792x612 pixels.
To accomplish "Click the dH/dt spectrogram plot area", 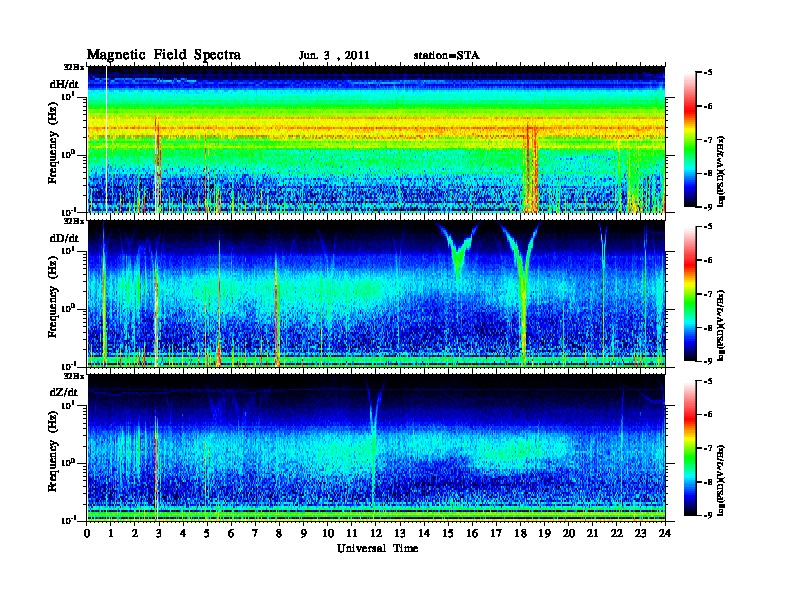I will tap(376, 139).
